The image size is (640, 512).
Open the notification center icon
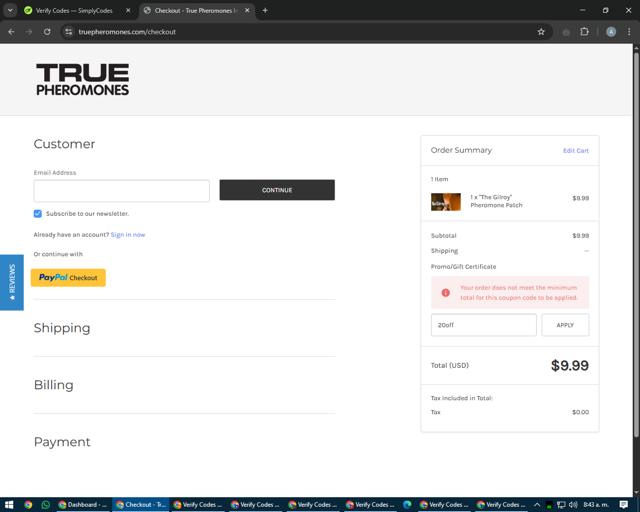(x=624, y=505)
